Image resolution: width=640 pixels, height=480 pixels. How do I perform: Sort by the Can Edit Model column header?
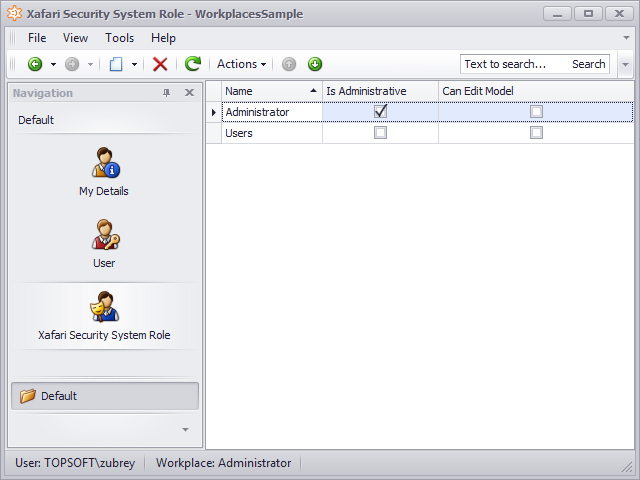(x=536, y=91)
